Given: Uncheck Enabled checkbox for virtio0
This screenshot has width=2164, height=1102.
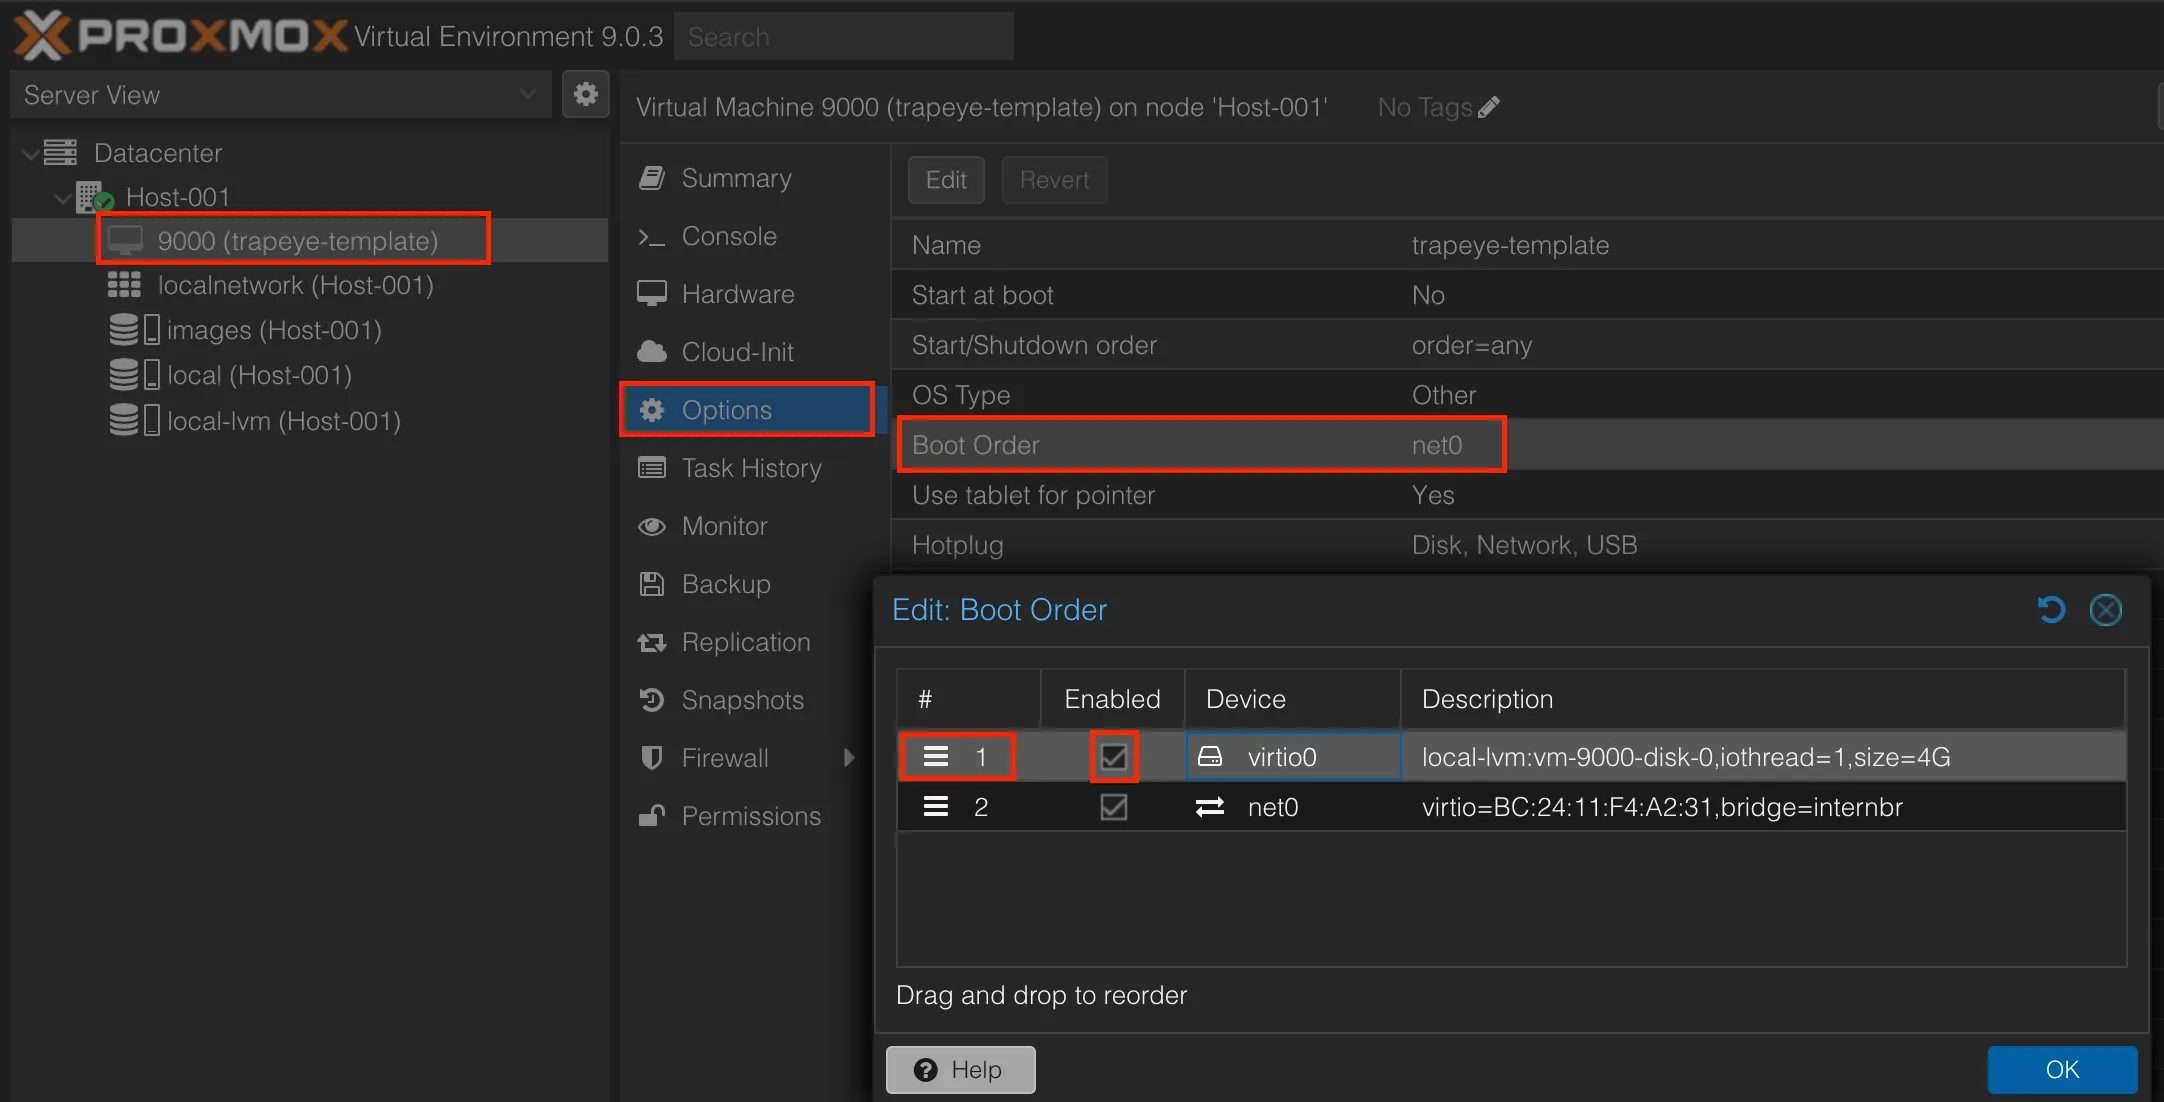Looking at the screenshot, I should tap(1113, 757).
